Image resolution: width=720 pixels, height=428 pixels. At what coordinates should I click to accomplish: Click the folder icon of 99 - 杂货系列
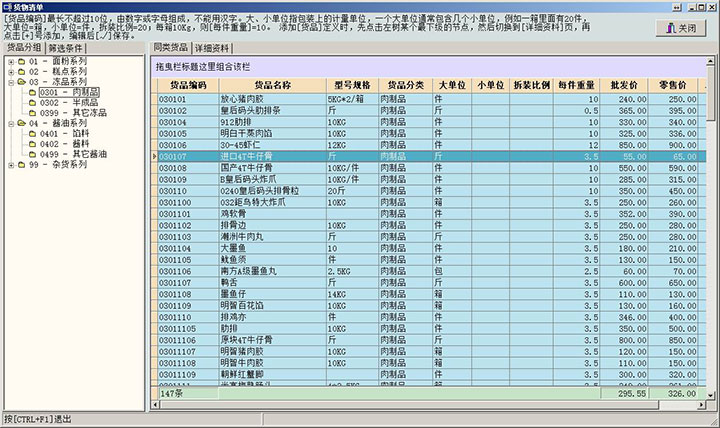[x=21, y=163]
